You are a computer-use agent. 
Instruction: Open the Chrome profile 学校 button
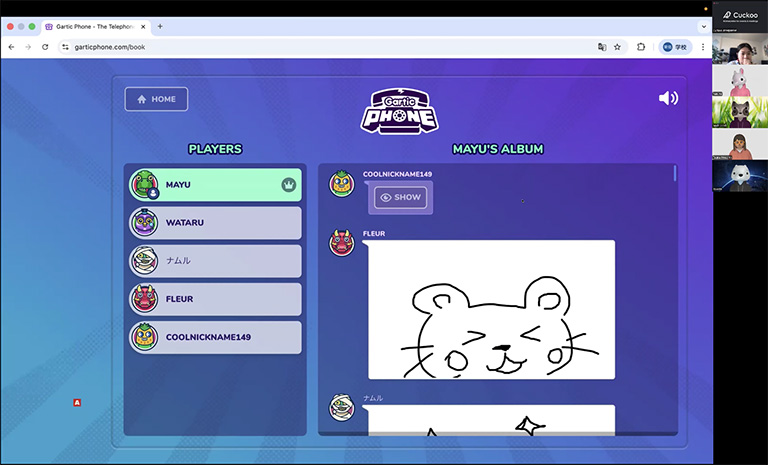point(675,47)
